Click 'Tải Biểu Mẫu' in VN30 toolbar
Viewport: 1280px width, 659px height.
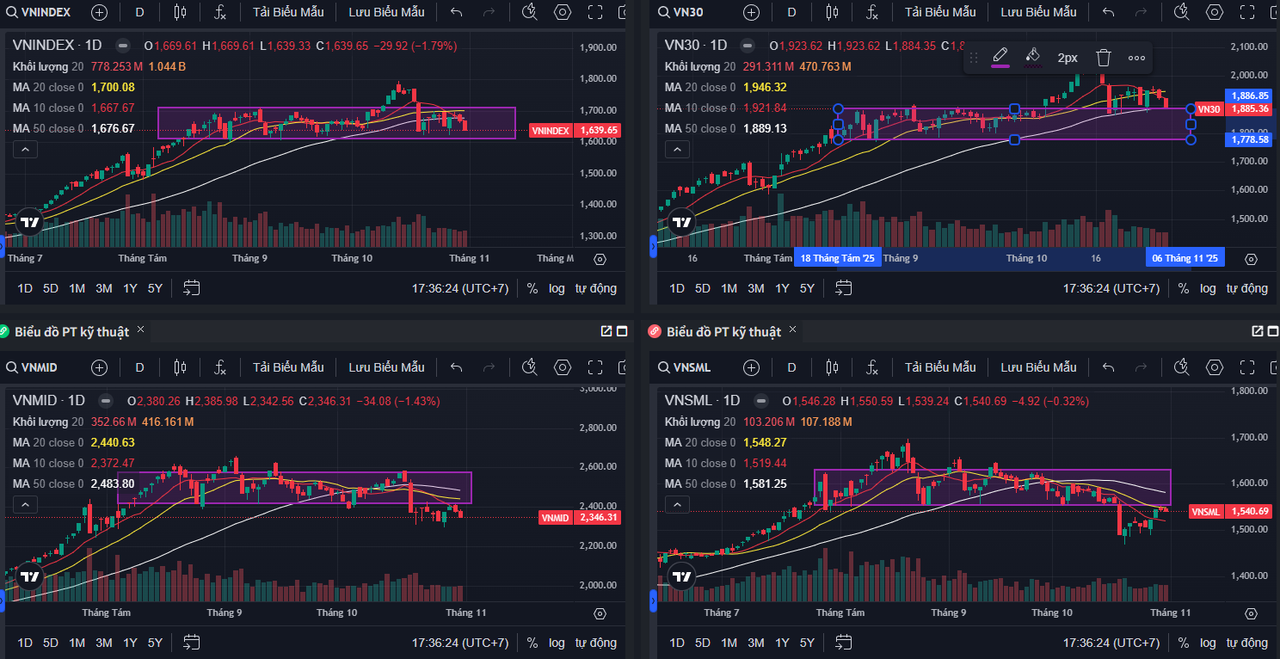click(940, 12)
